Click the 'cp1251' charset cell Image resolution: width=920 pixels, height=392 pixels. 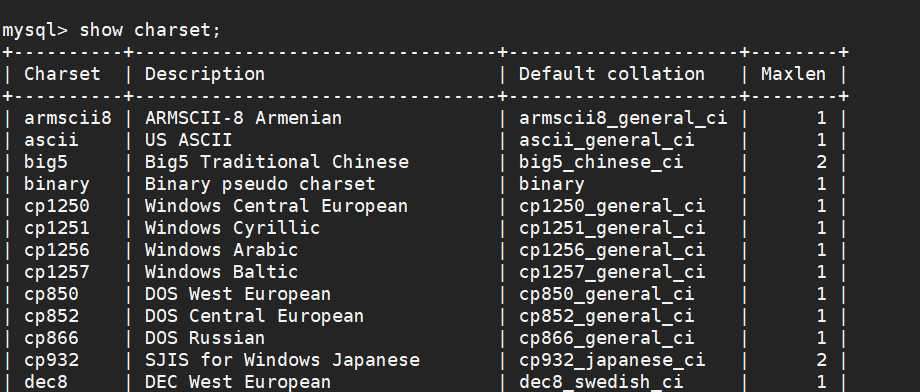(x=57, y=228)
